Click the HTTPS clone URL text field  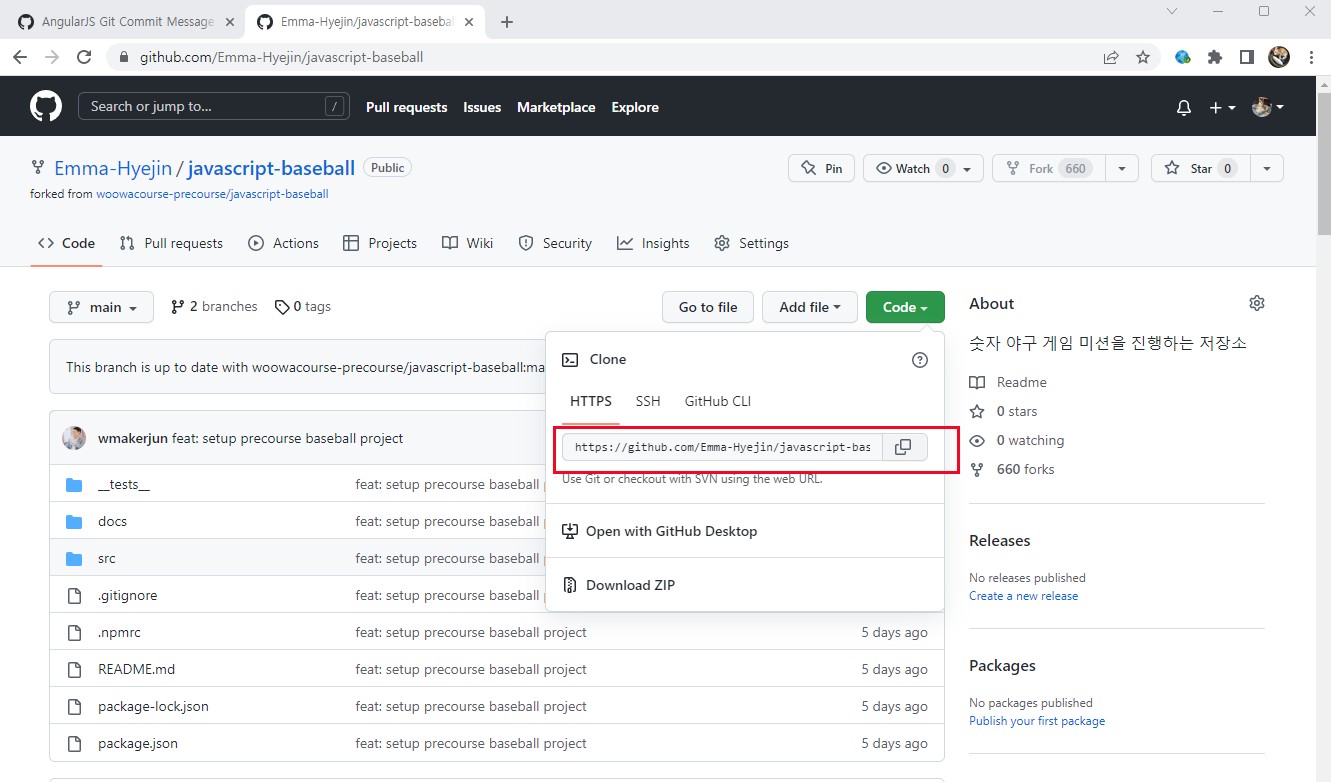click(x=722, y=447)
